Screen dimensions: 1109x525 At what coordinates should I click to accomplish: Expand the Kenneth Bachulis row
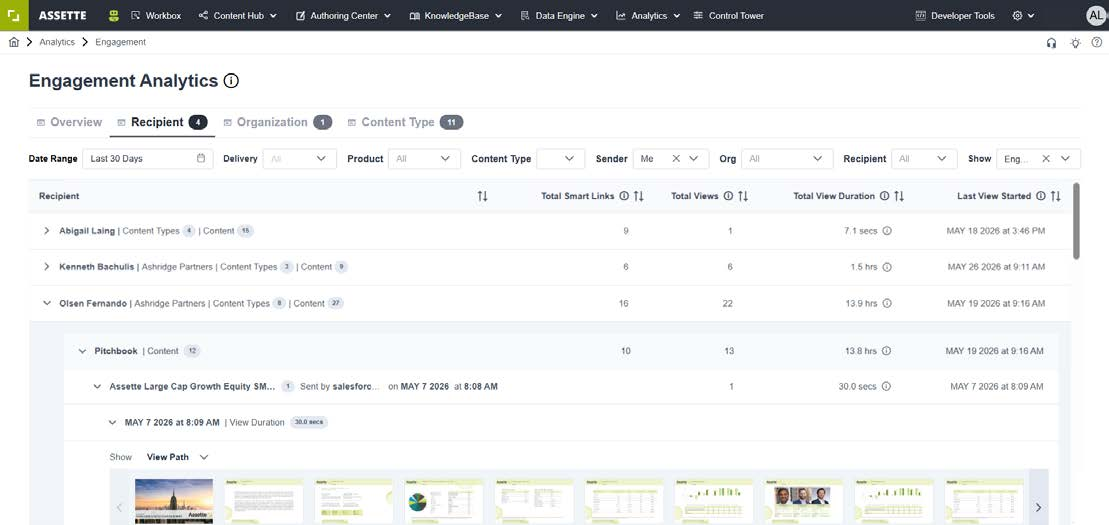click(x=47, y=267)
